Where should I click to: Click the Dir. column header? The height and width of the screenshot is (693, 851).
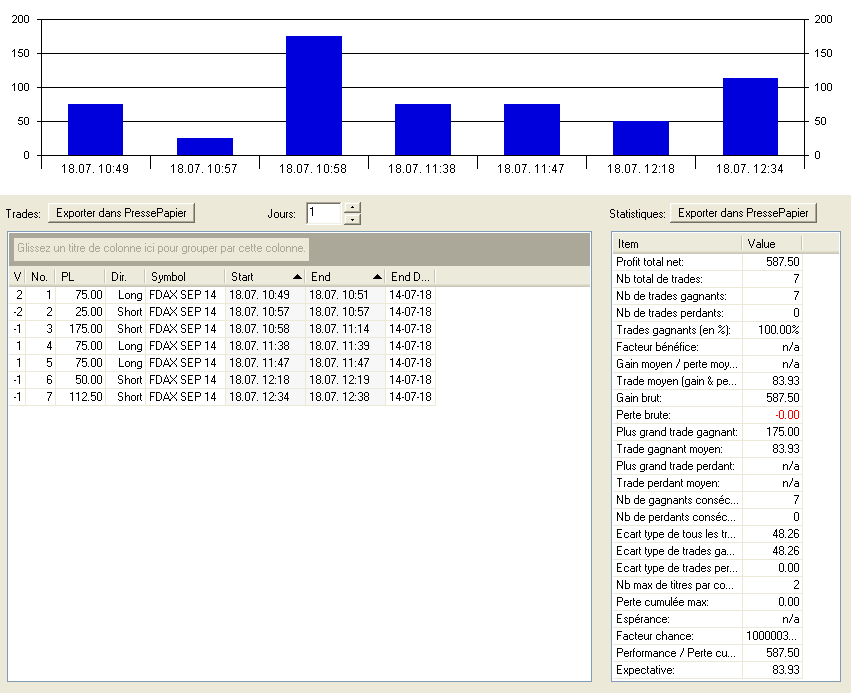(x=125, y=276)
